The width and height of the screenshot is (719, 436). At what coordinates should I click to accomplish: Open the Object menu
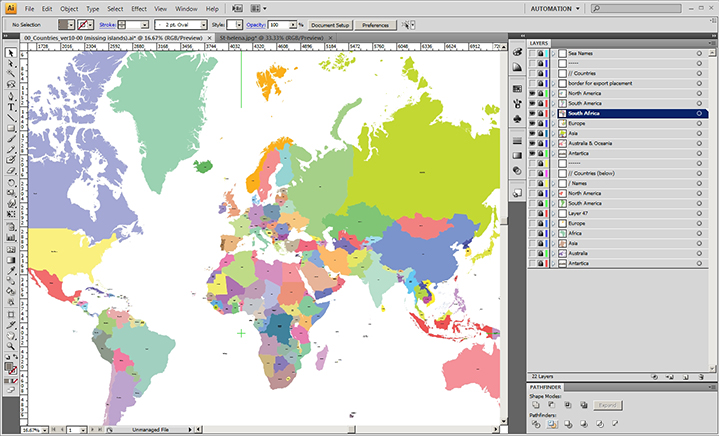pyautogui.click(x=68, y=8)
